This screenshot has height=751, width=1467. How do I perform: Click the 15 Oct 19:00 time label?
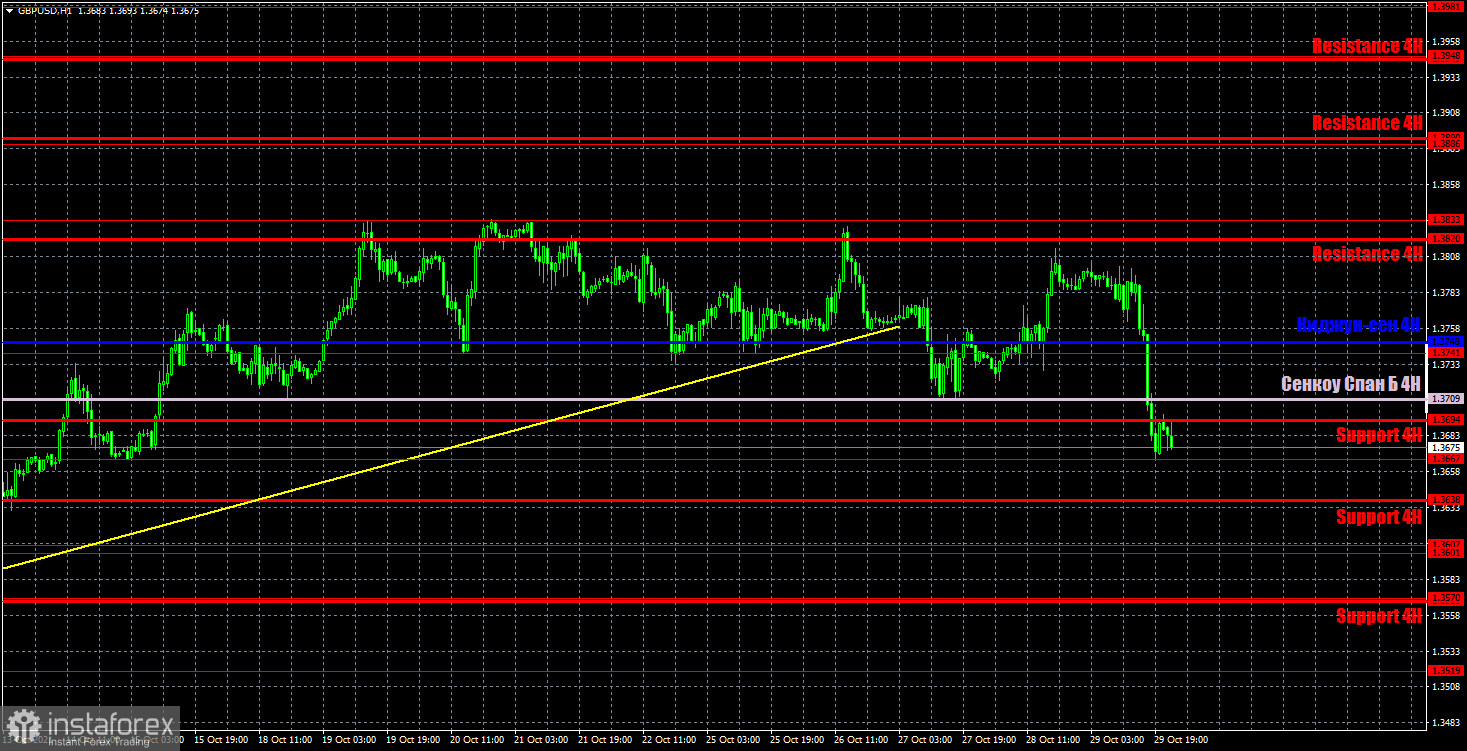click(222, 741)
